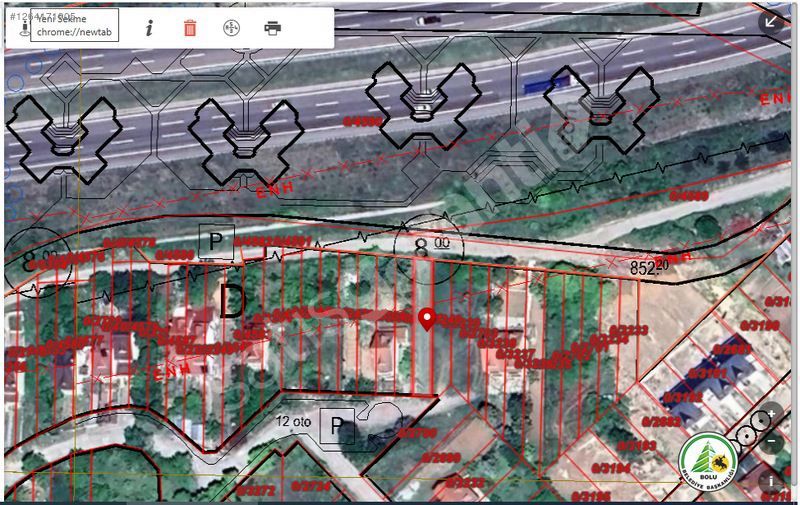800x505 pixels.
Task: Click the 'P' parking symbol beside '12 oto'
Action: click(338, 428)
